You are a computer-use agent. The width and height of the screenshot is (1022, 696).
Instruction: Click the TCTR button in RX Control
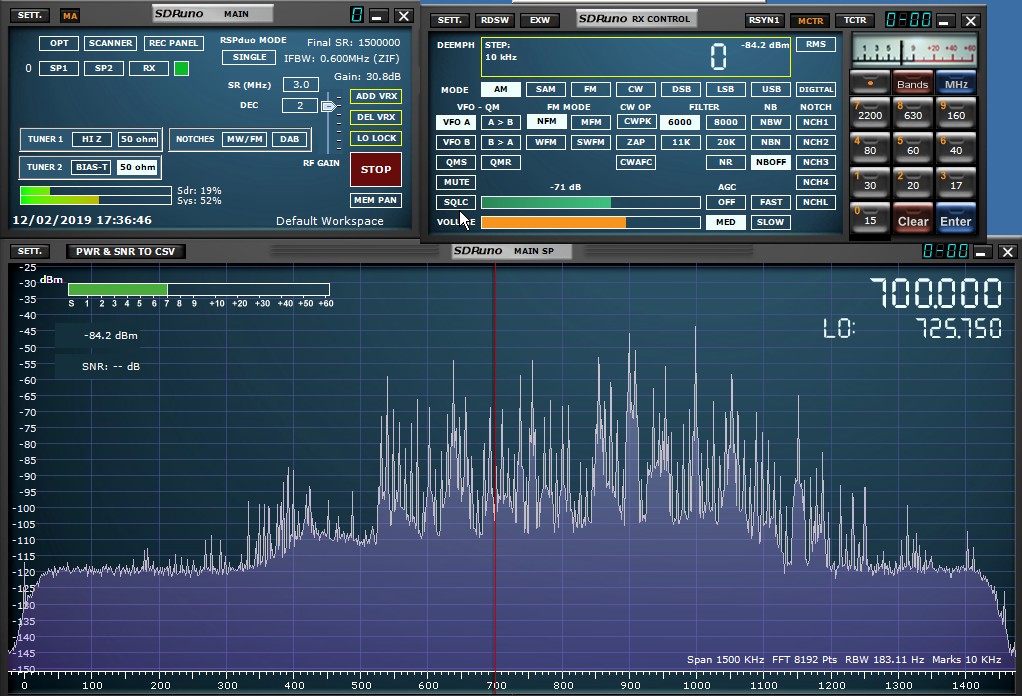(855, 20)
